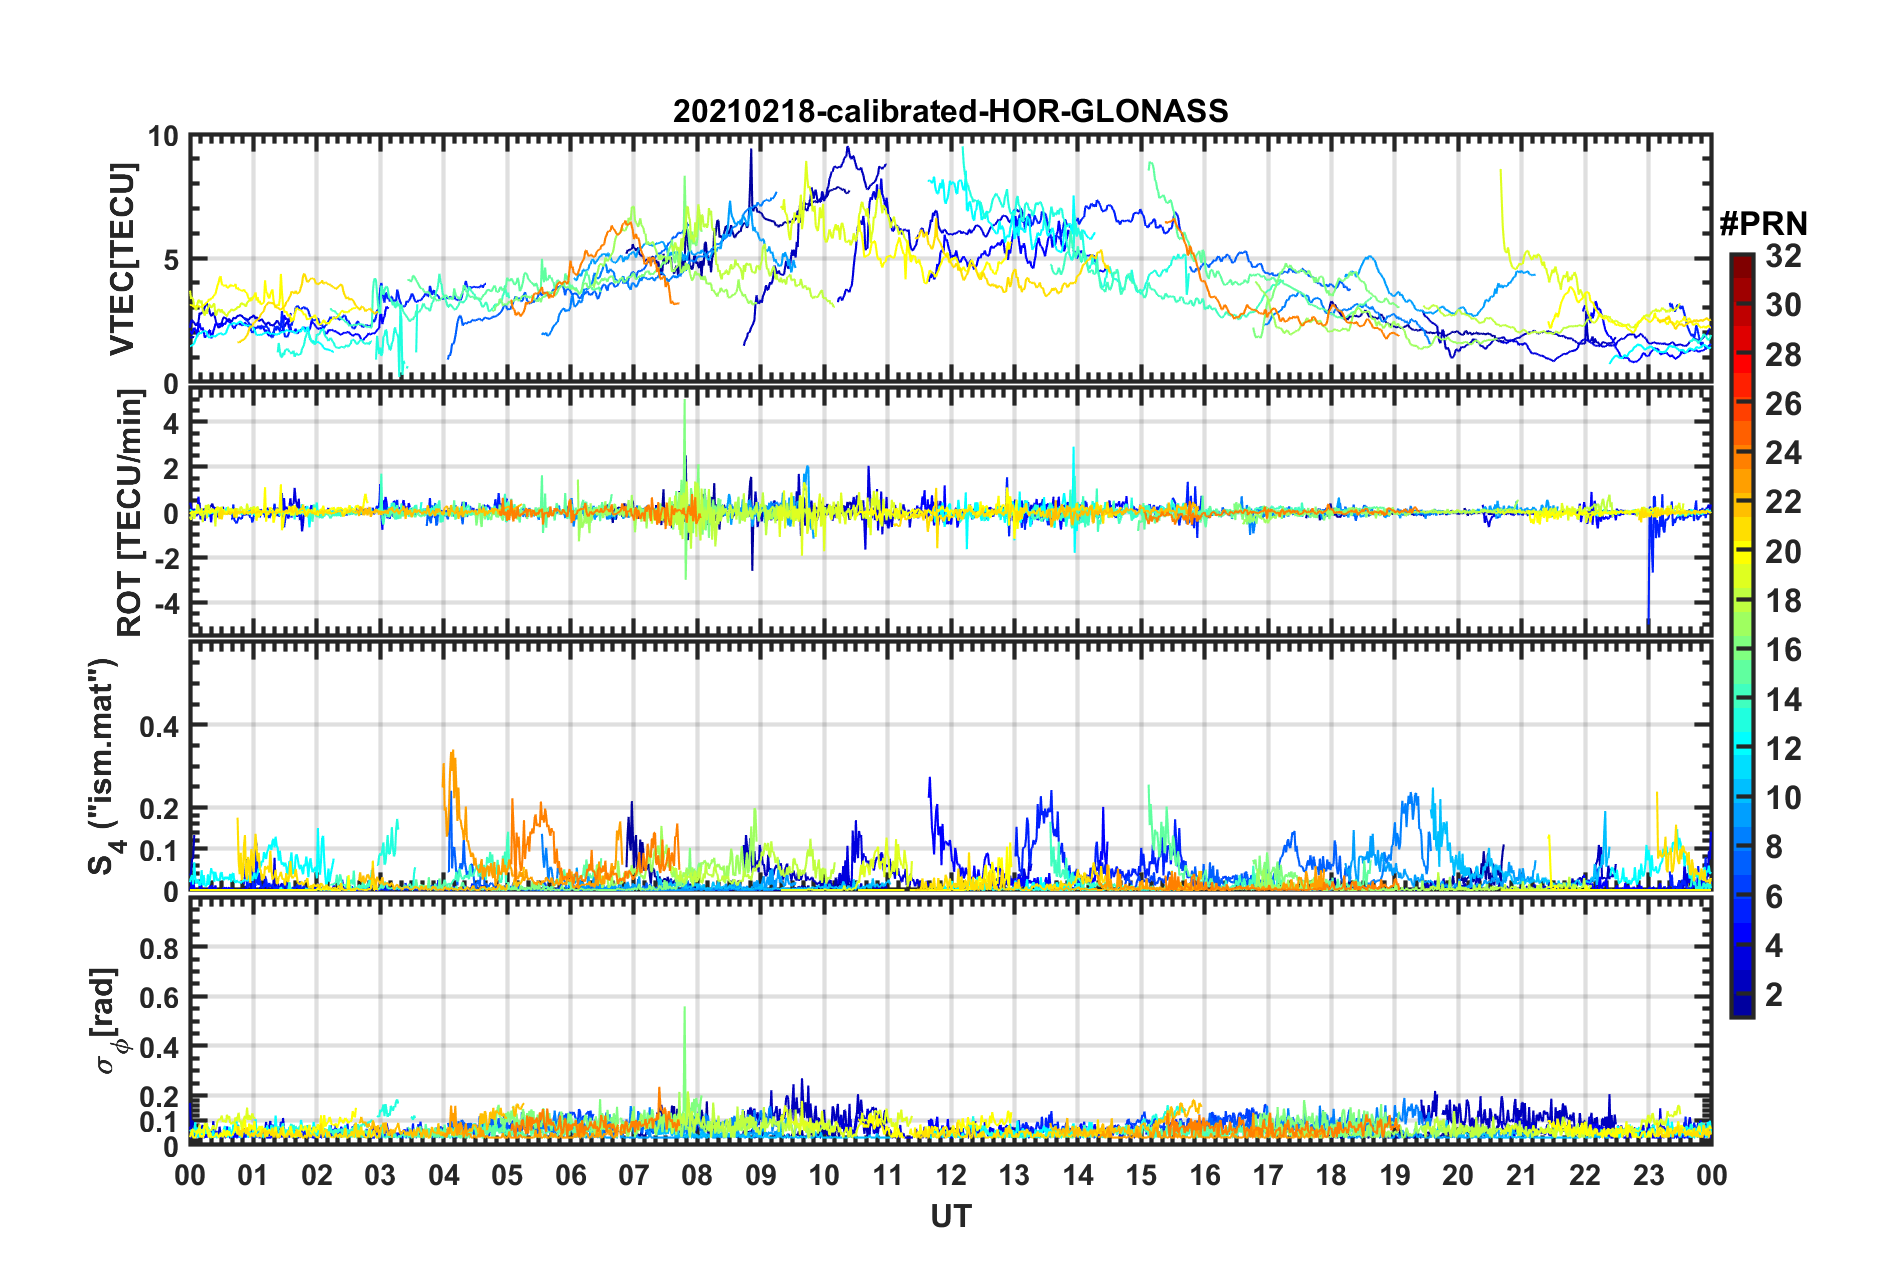The image size is (1902, 1272).
Task: Click the S4 axis tick label 0.2
Action: [160, 809]
